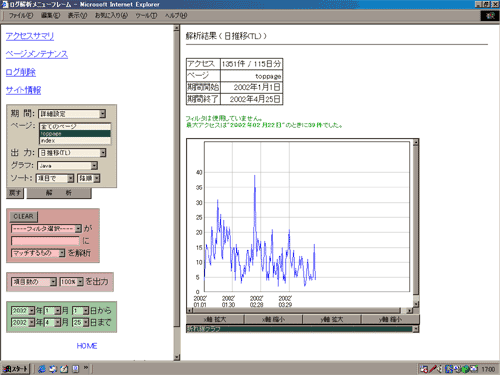Click the second quick launch icon
500x375 pixels.
53,369
